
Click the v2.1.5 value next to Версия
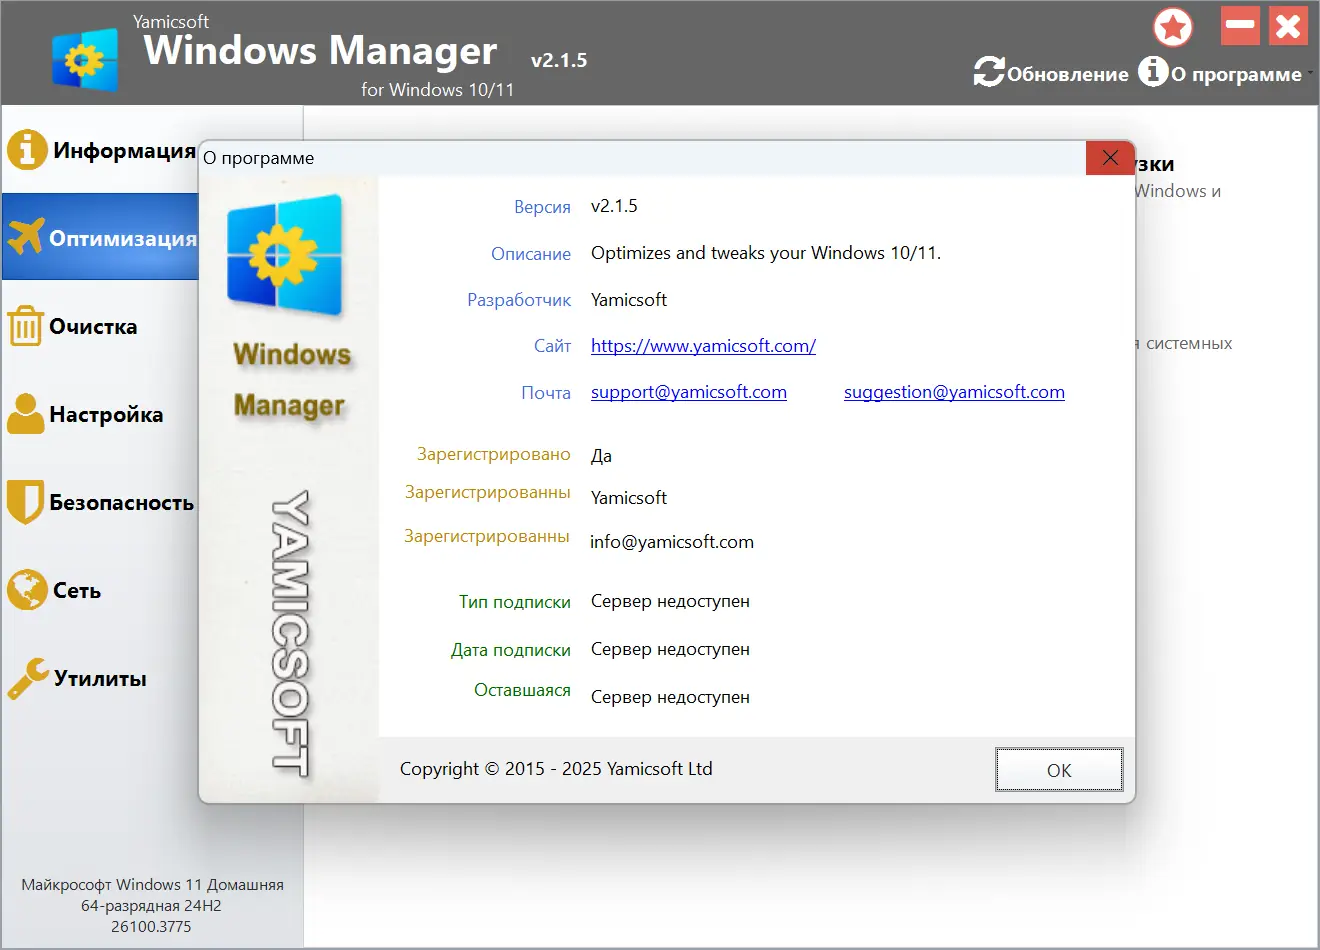614,206
